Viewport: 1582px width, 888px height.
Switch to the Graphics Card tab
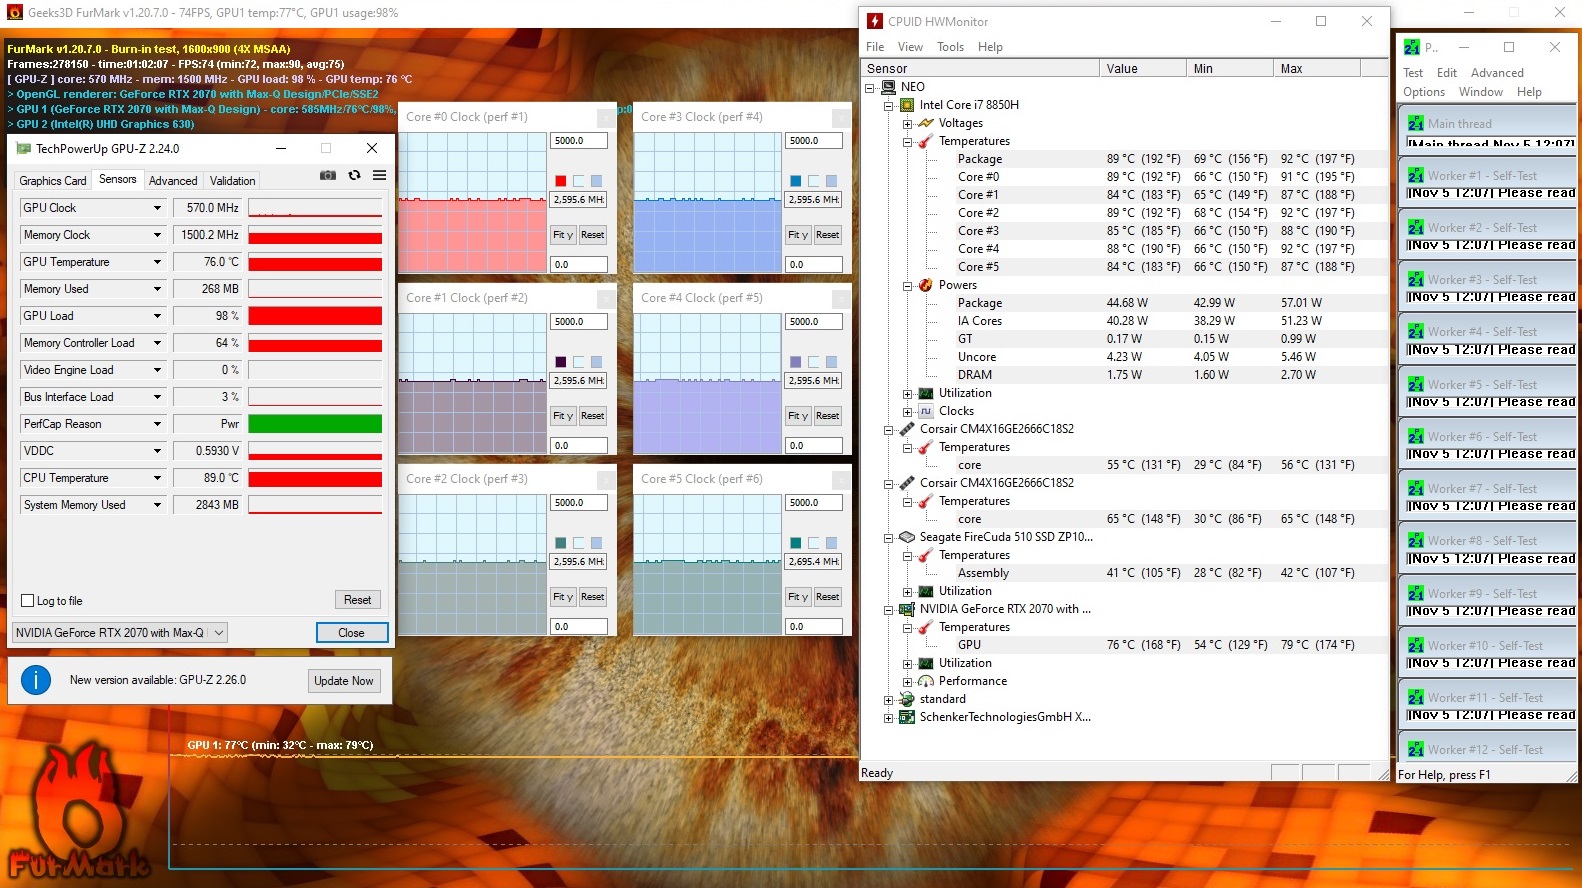[x=53, y=181]
